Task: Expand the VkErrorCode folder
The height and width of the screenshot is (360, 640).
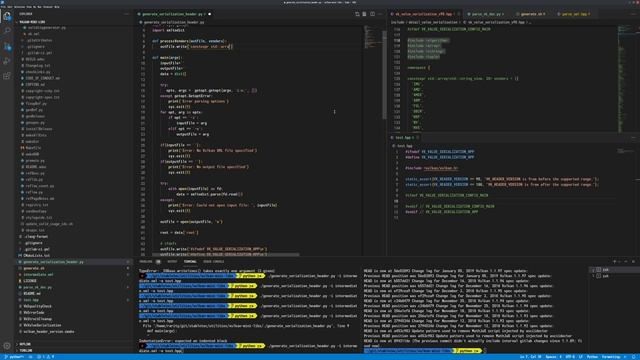Action: click(x=34, y=313)
